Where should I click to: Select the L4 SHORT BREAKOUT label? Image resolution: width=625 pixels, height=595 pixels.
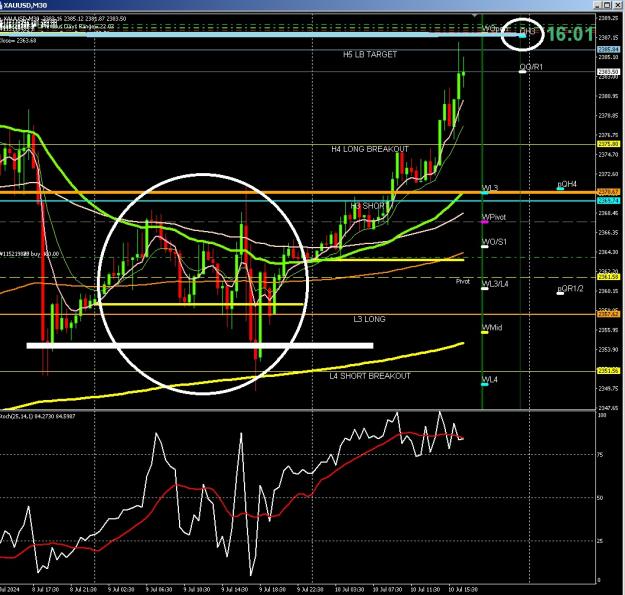pos(370,376)
